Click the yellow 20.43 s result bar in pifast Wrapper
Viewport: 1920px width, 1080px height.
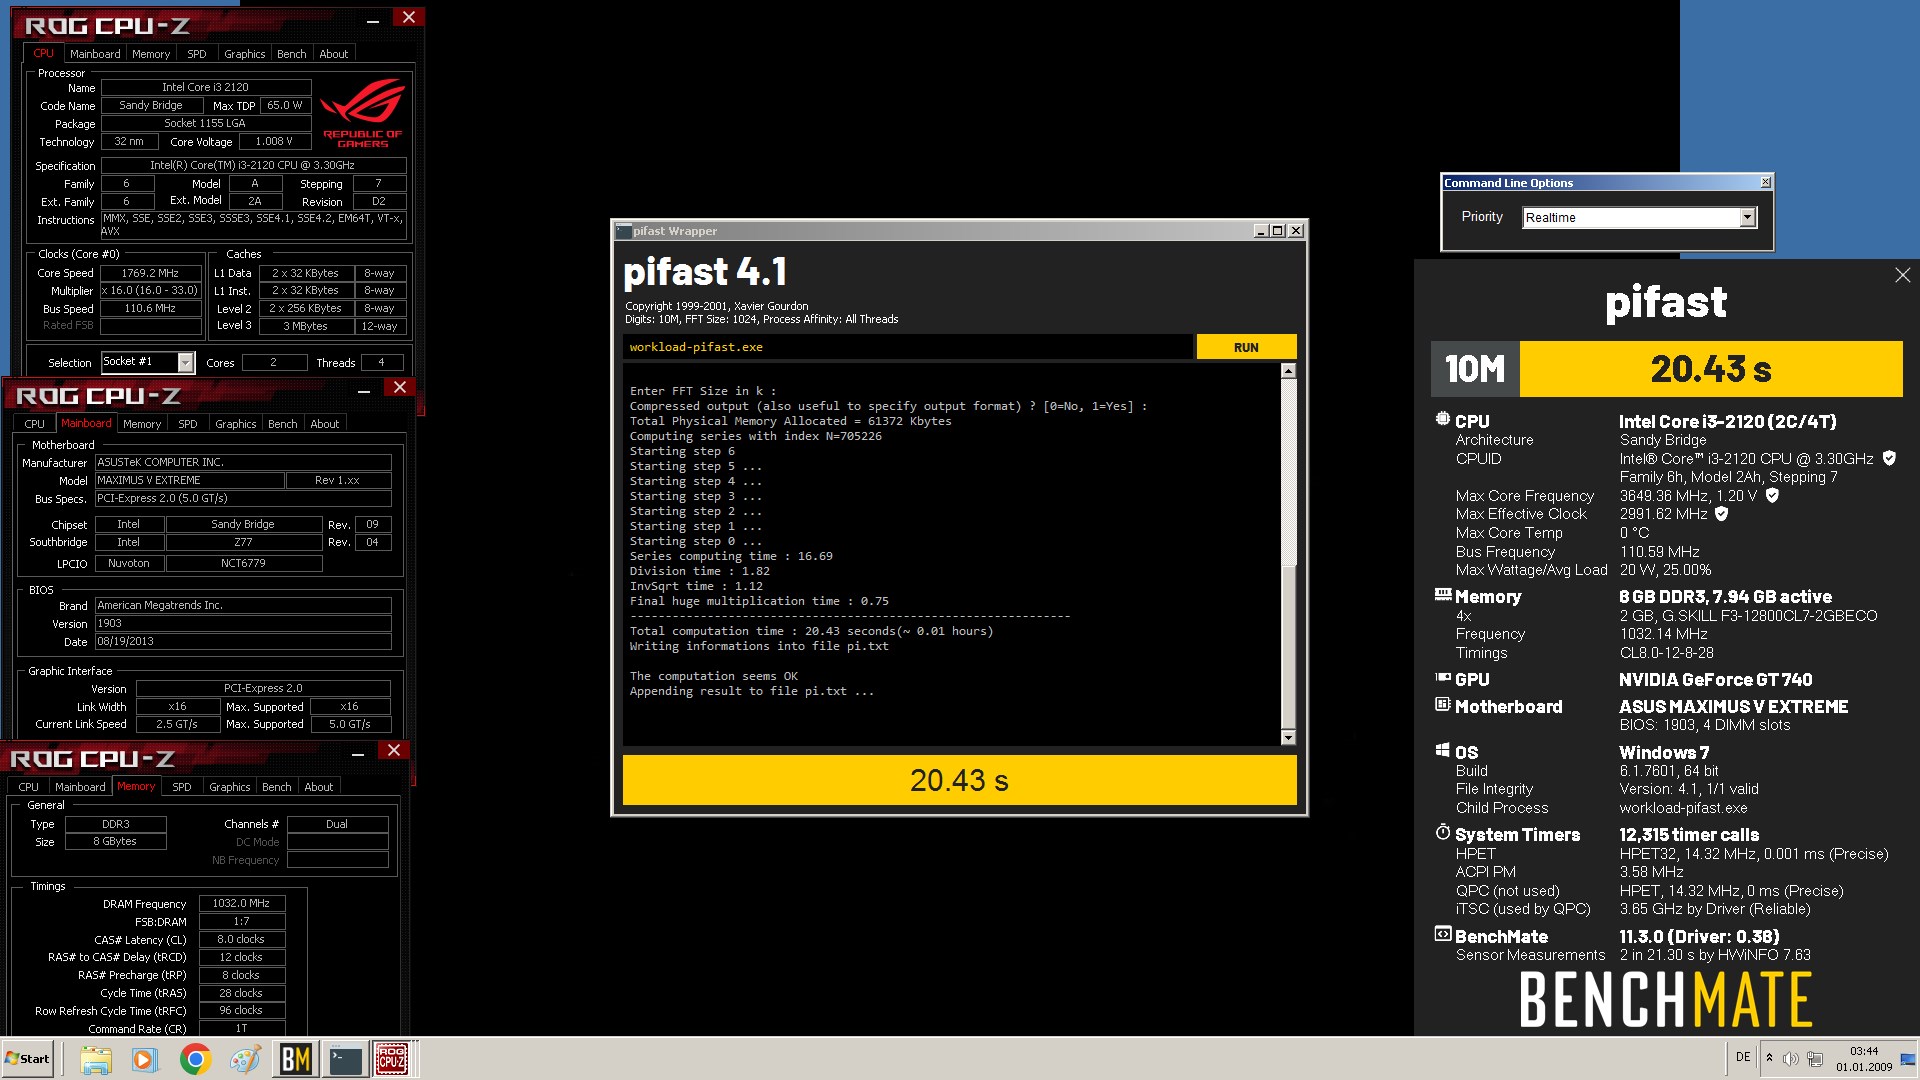[x=959, y=780]
